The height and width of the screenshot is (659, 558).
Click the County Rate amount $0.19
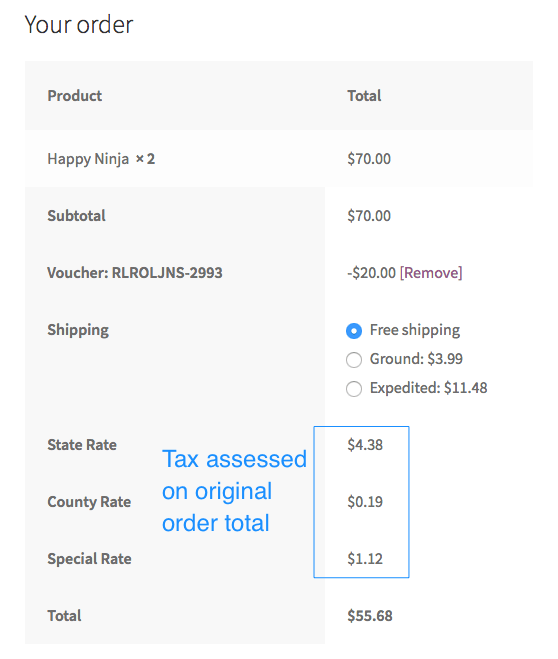pos(365,501)
